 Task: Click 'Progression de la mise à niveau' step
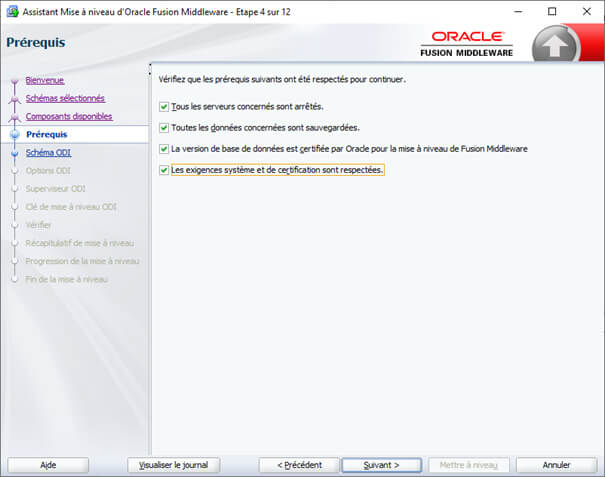tap(83, 261)
